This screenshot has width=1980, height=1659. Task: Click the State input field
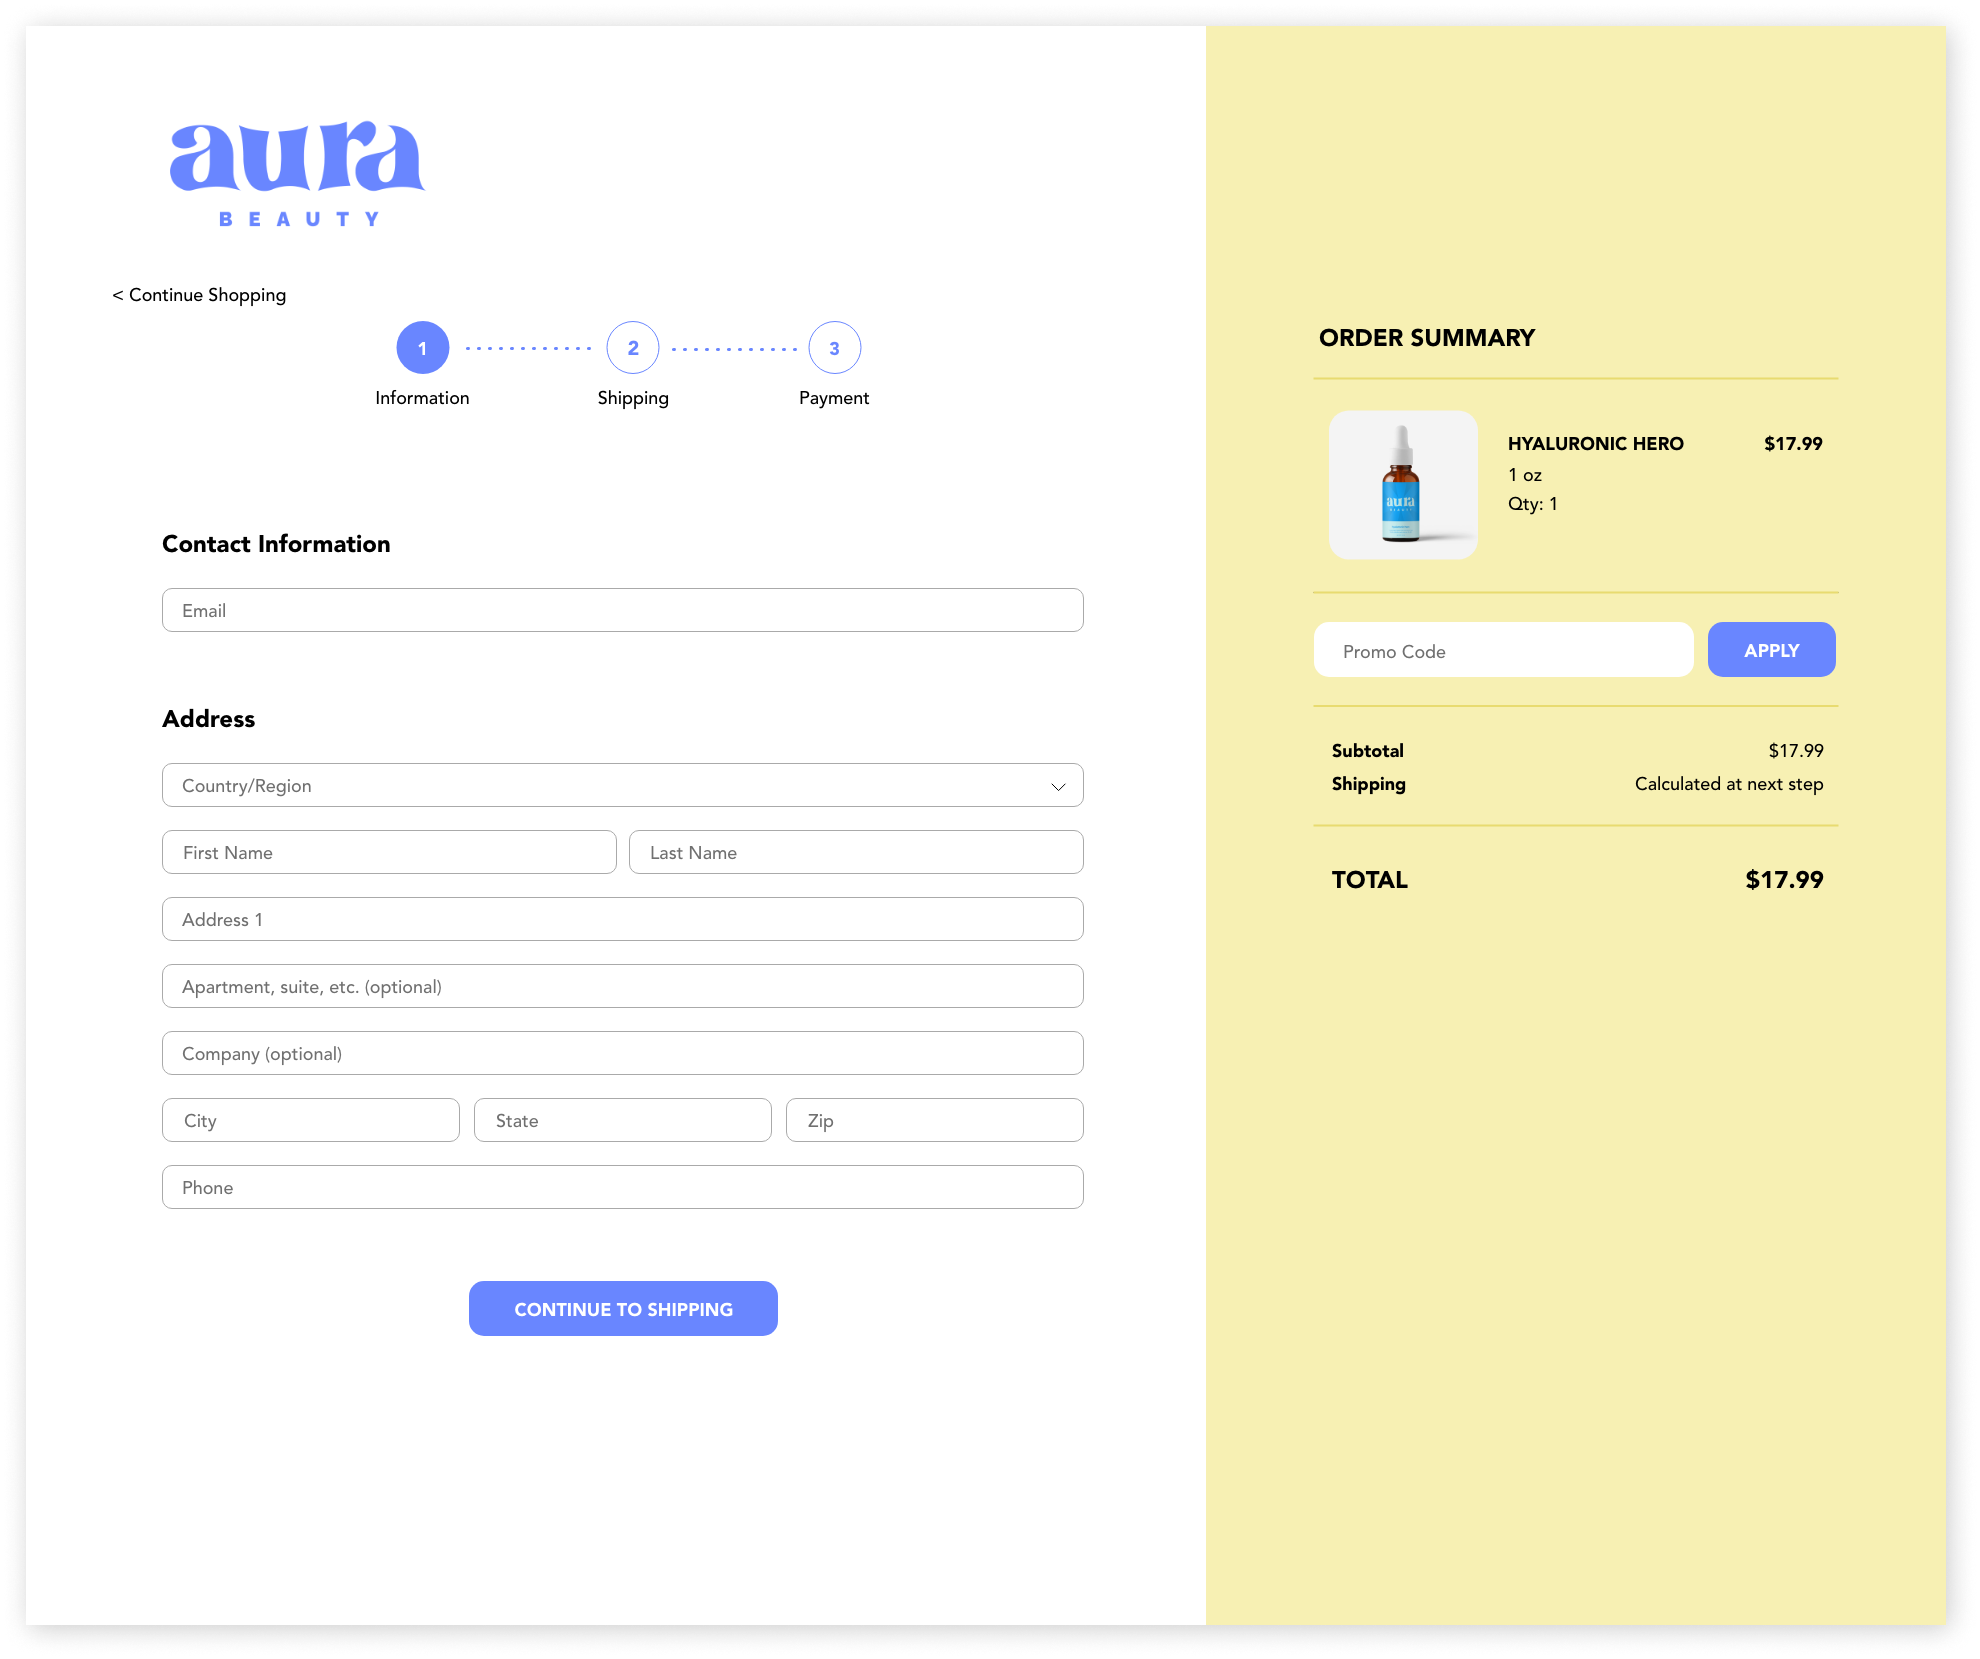point(622,1120)
